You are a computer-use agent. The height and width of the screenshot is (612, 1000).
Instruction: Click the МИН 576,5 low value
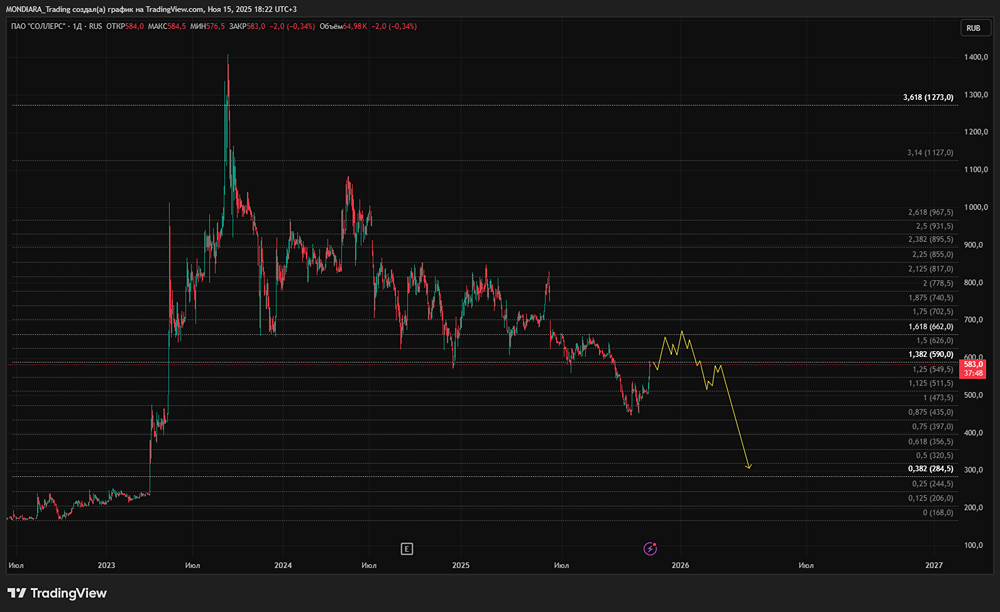tap(207, 26)
